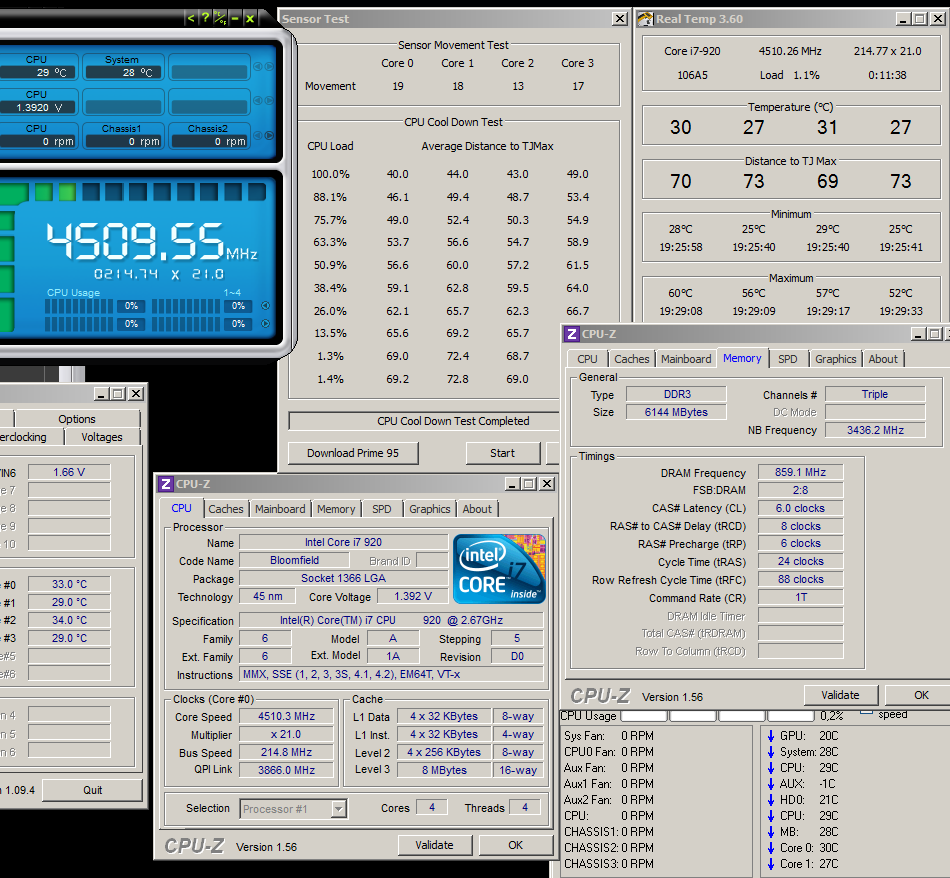Click the 1.66 V voltage reading
950x878 pixels.
pos(69,473)
